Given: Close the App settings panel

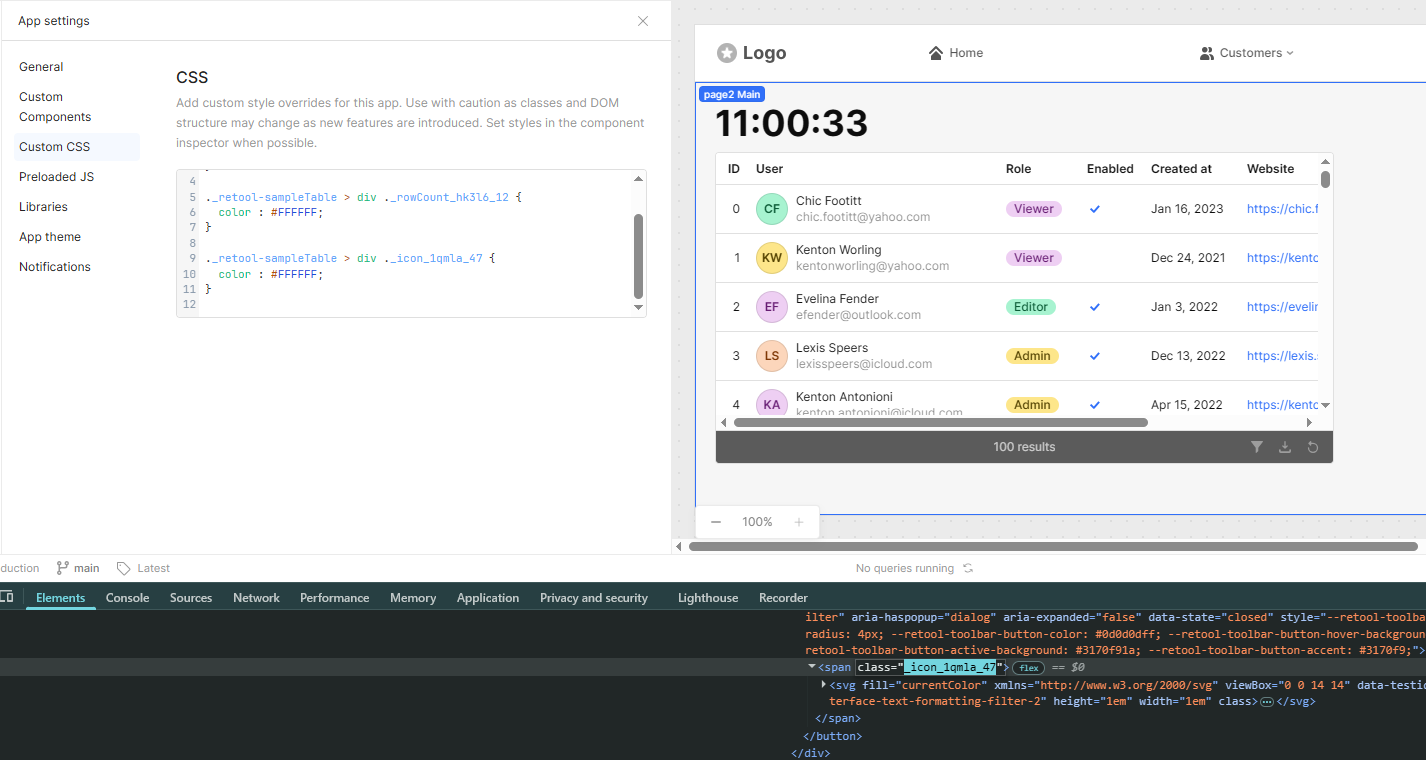Looking at the screenshot, I should point(643,21).
